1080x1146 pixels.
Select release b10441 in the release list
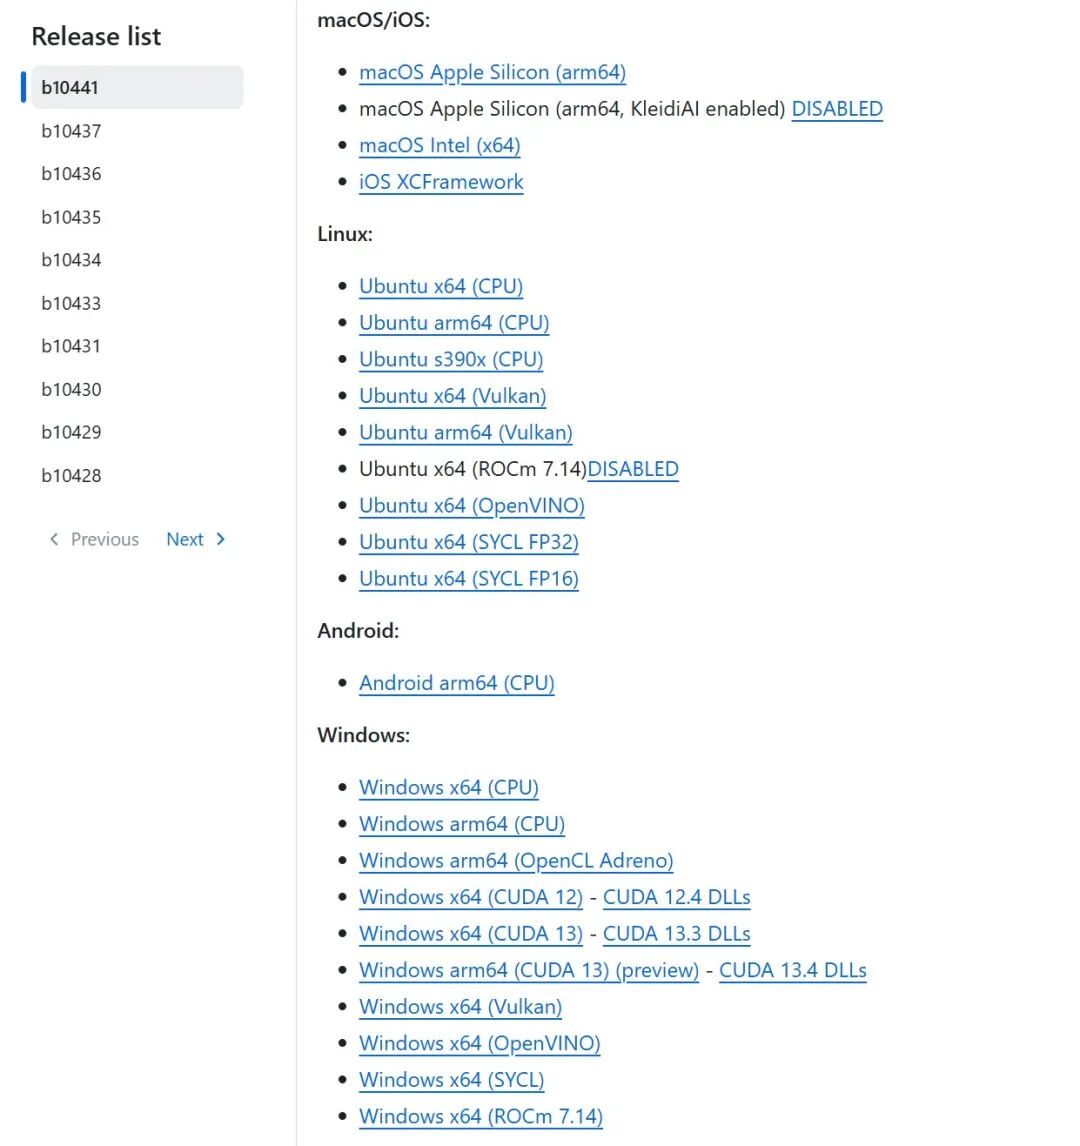click(137, 87)
